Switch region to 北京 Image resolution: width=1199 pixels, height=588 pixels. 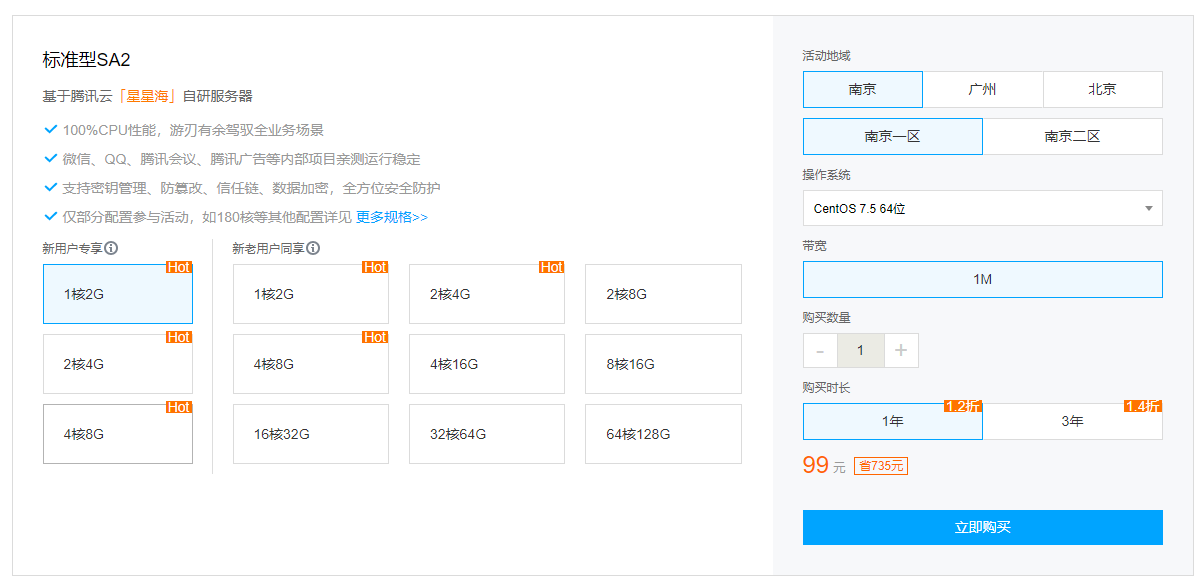tap(1103, 89)
